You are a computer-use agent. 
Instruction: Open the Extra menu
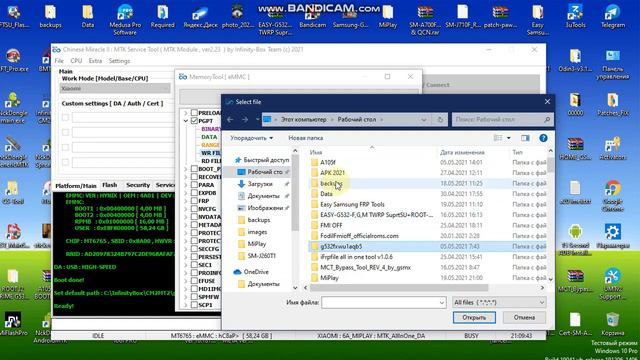point(95,61)
